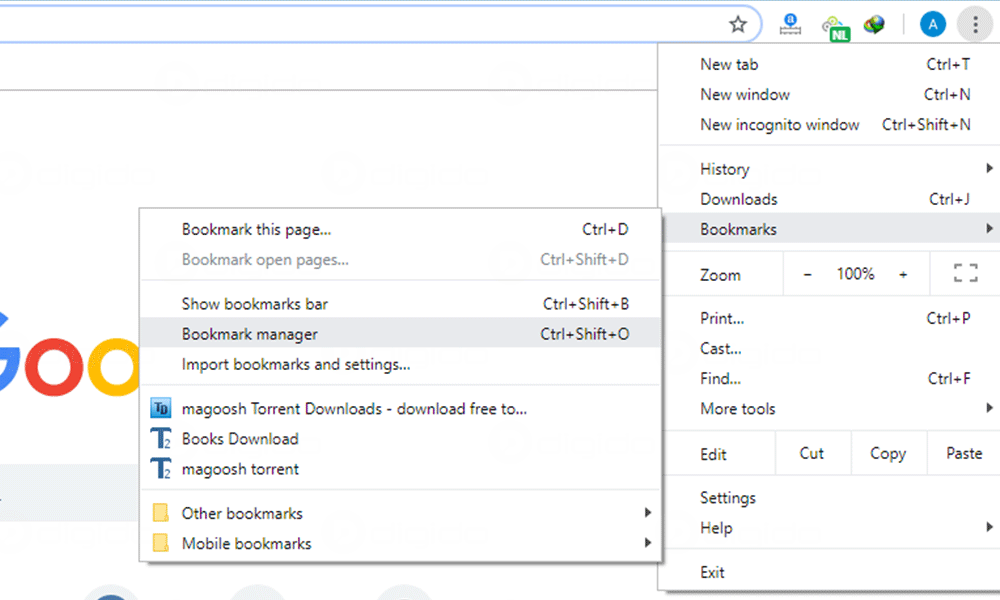
Task: Choose 'Import bookmarks and settings...'
Action: coord(296,364)
